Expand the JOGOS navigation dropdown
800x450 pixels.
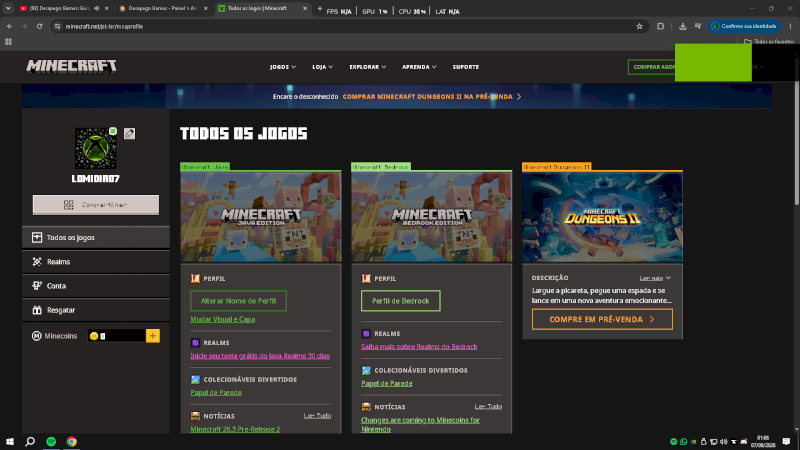point(283,67)
